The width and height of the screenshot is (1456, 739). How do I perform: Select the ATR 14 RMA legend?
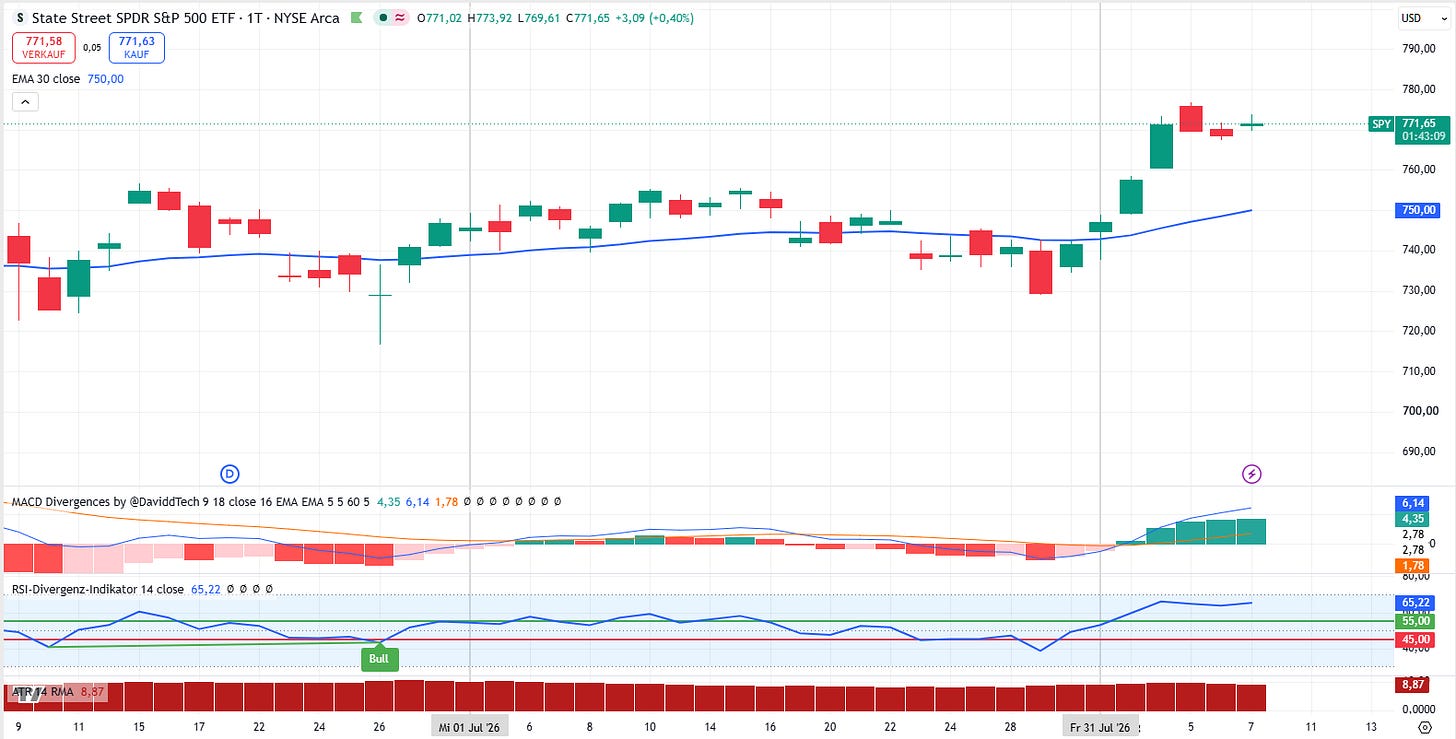(x=42, y=691)
